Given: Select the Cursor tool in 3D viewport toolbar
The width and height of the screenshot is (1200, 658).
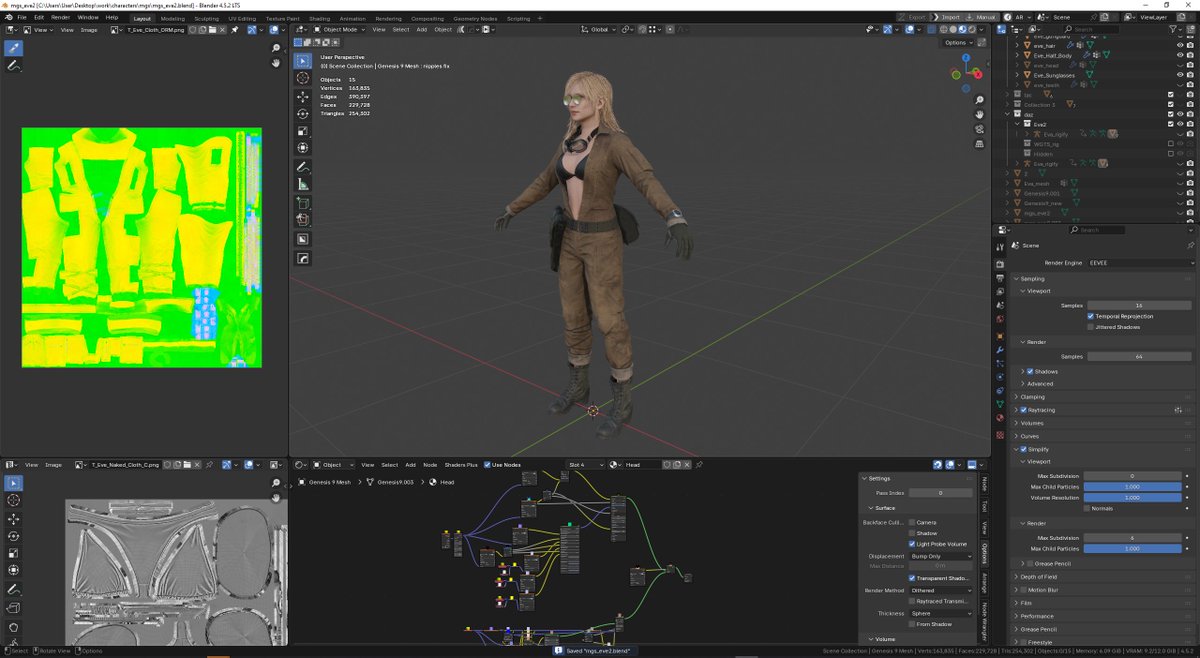Looking at the screenshot, I should [x=303, y=78].
